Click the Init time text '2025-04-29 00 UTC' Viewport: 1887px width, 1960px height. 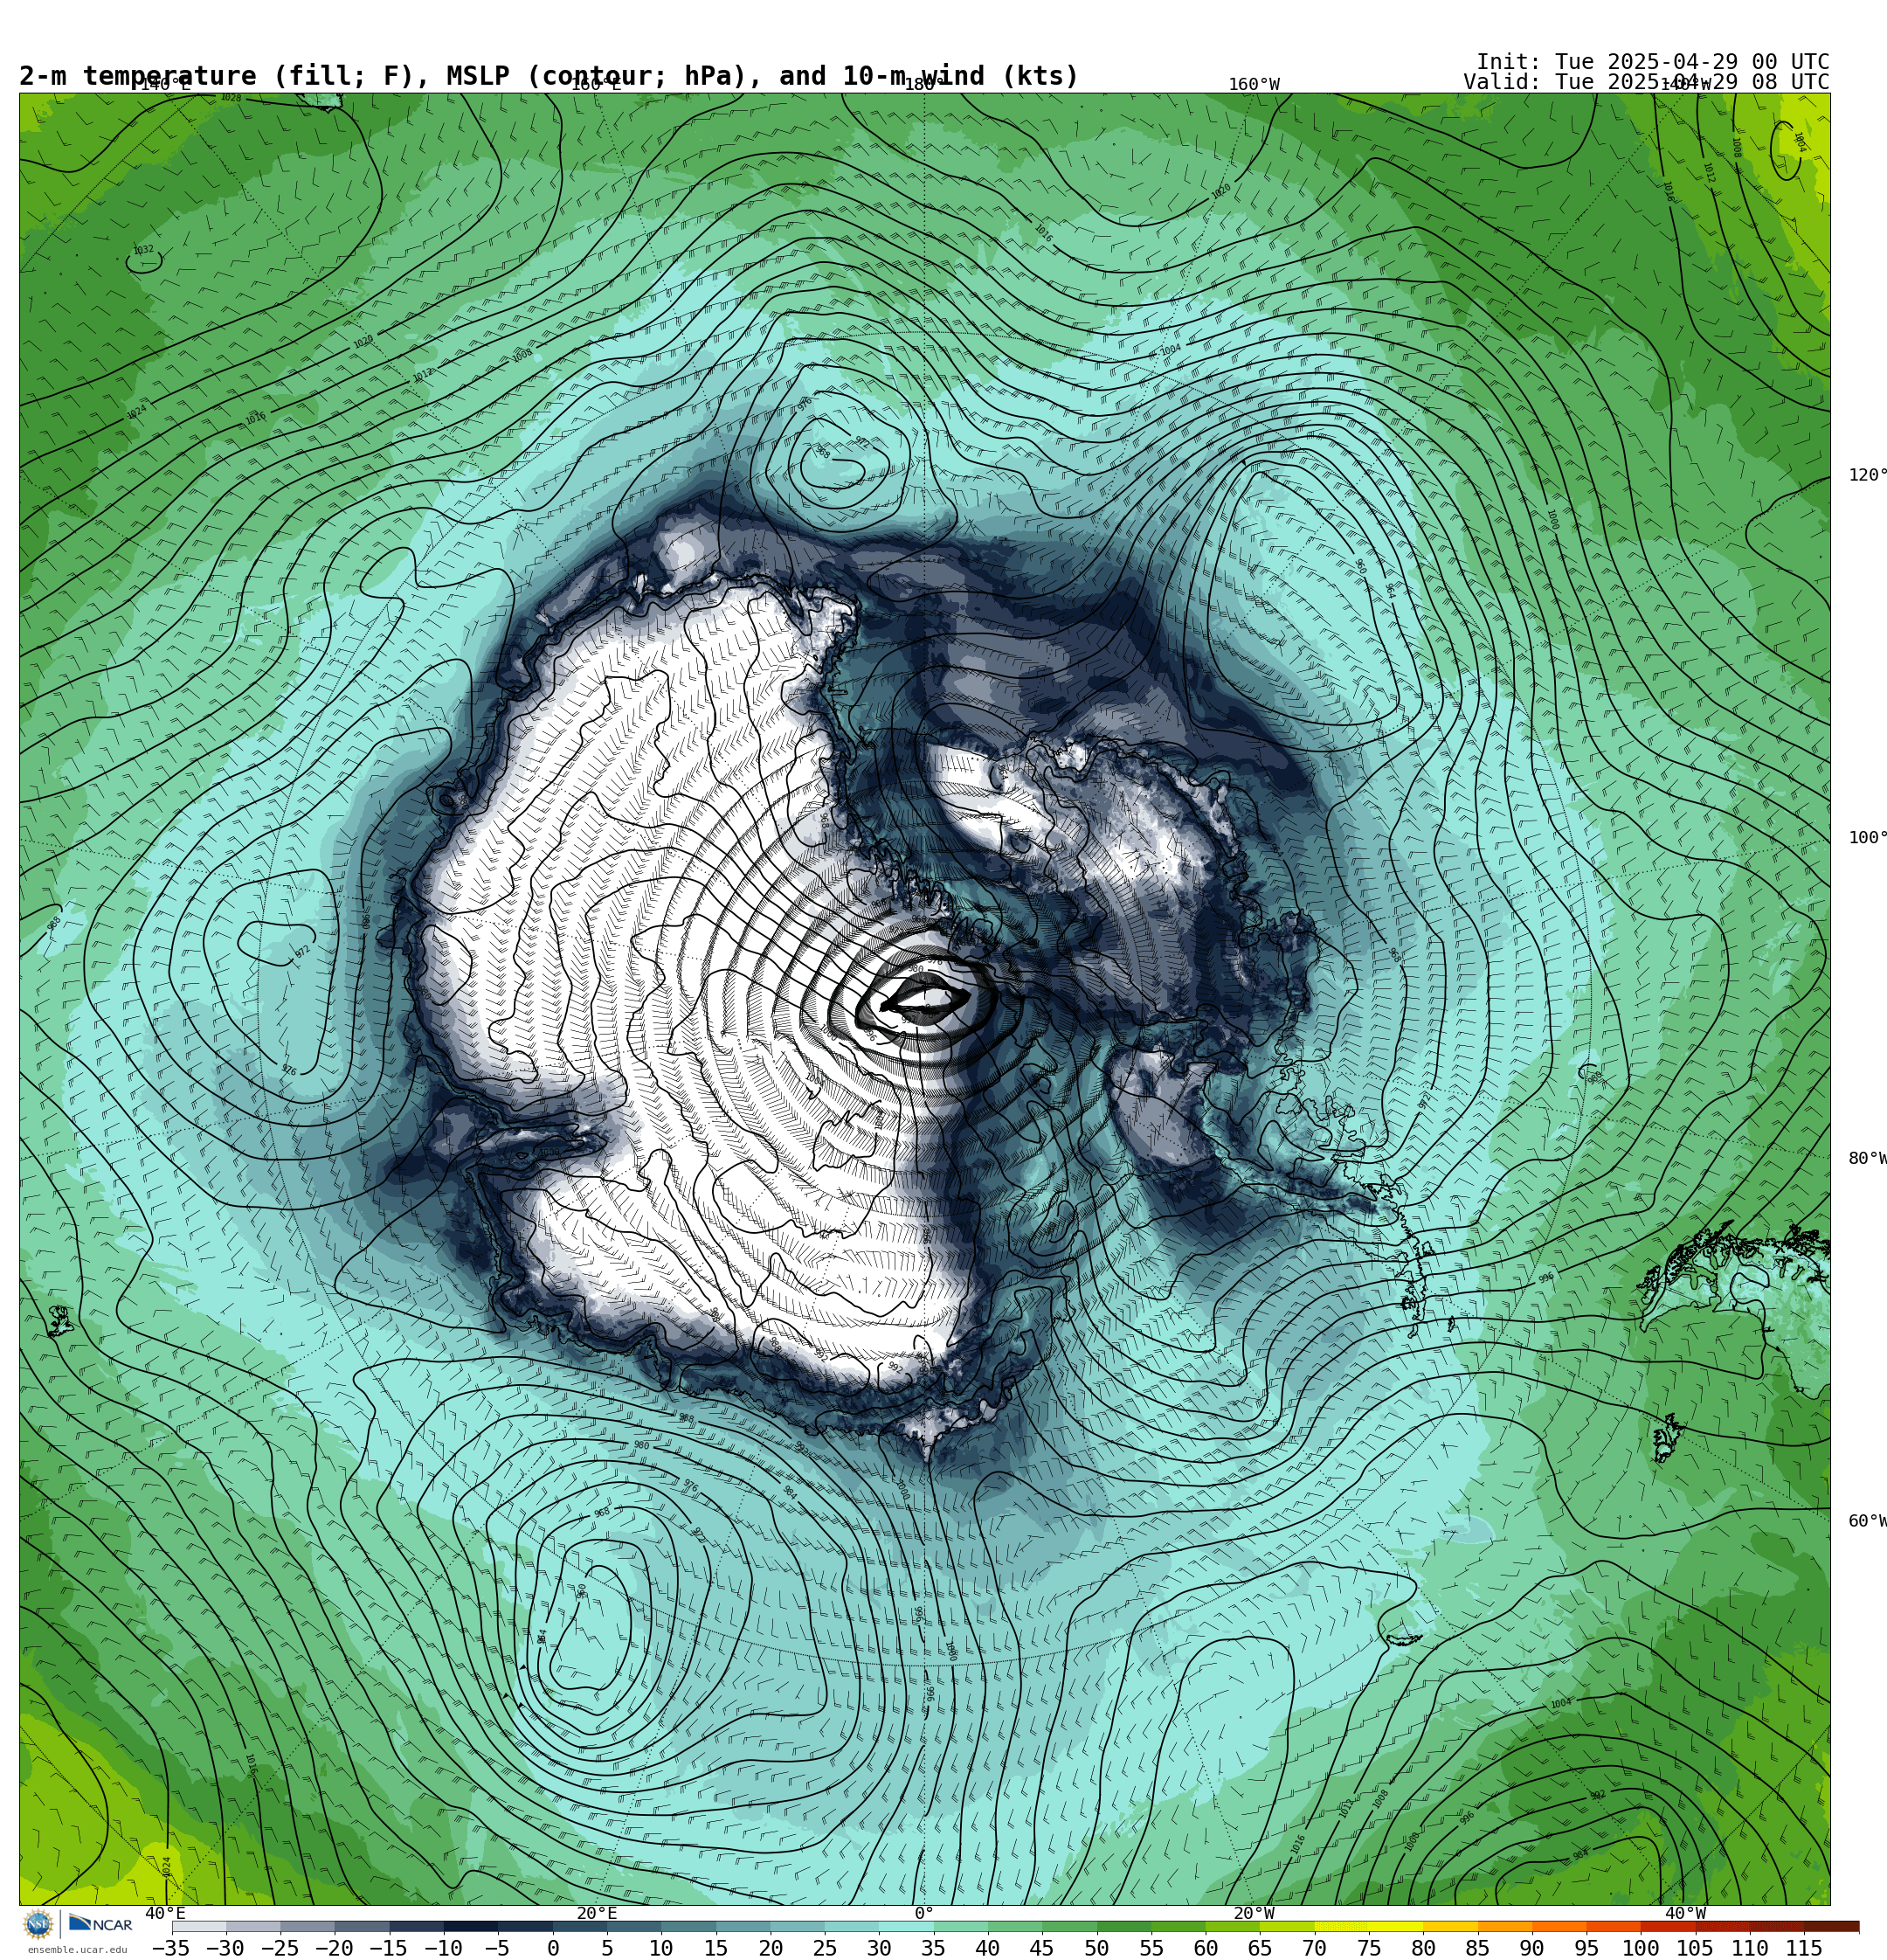(1718, 62)
